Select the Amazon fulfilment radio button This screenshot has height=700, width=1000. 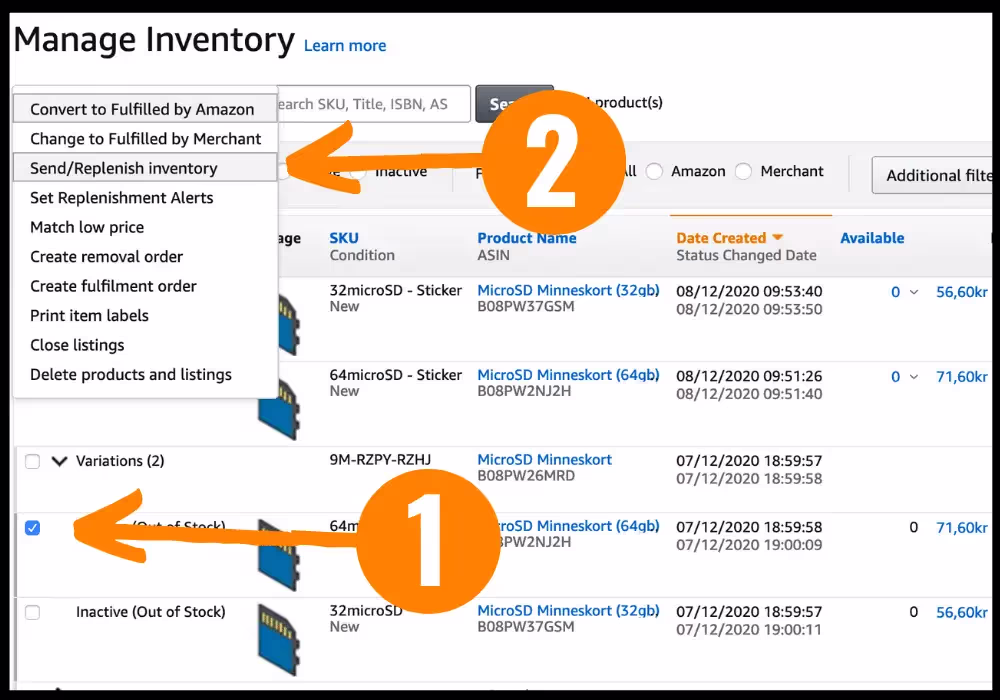click(x=654, y=171)
